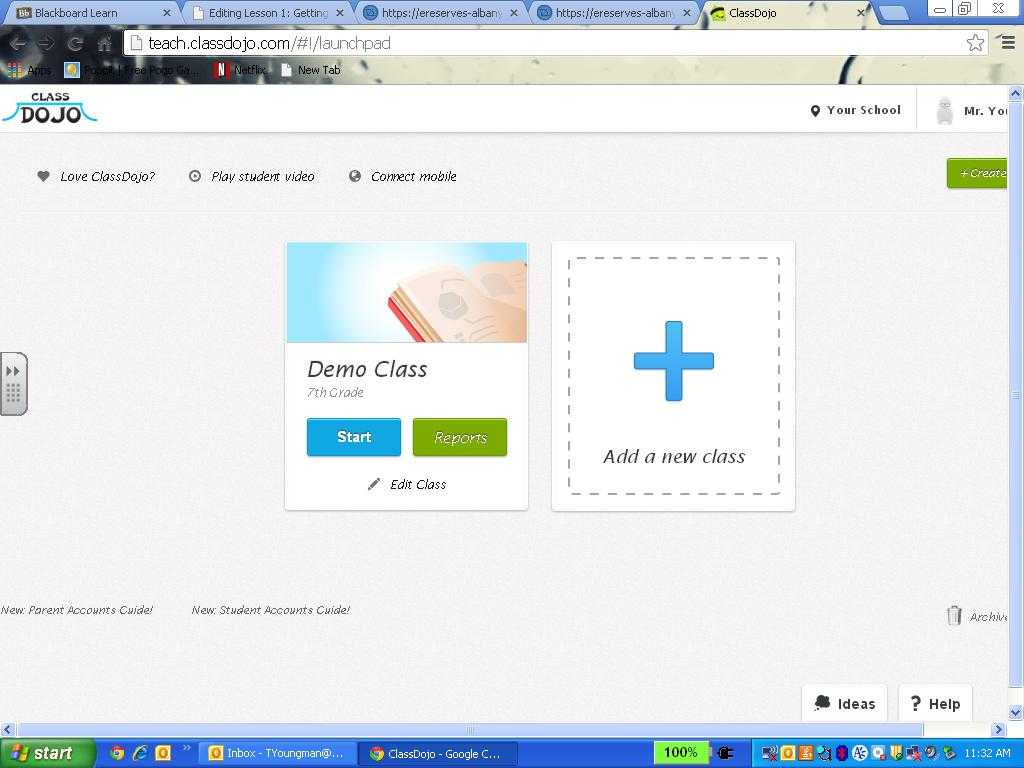Start the Demo Class

[x=353, y=437]
